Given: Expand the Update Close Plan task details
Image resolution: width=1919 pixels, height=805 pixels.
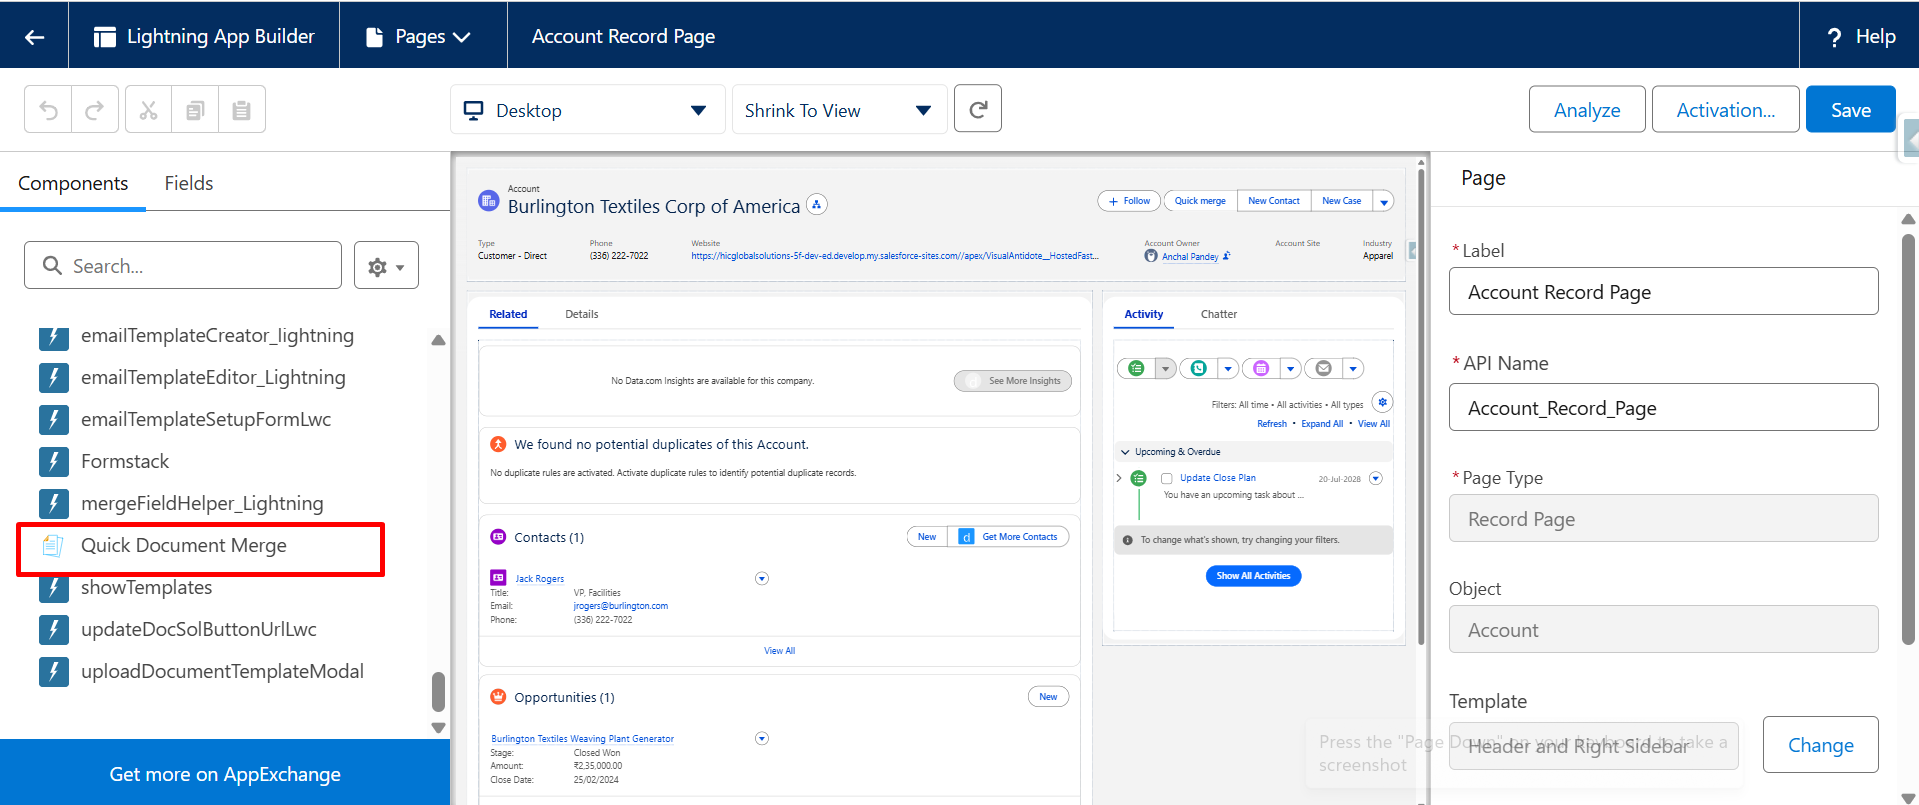Looking at the screenshot, I should pos(1118,478).
